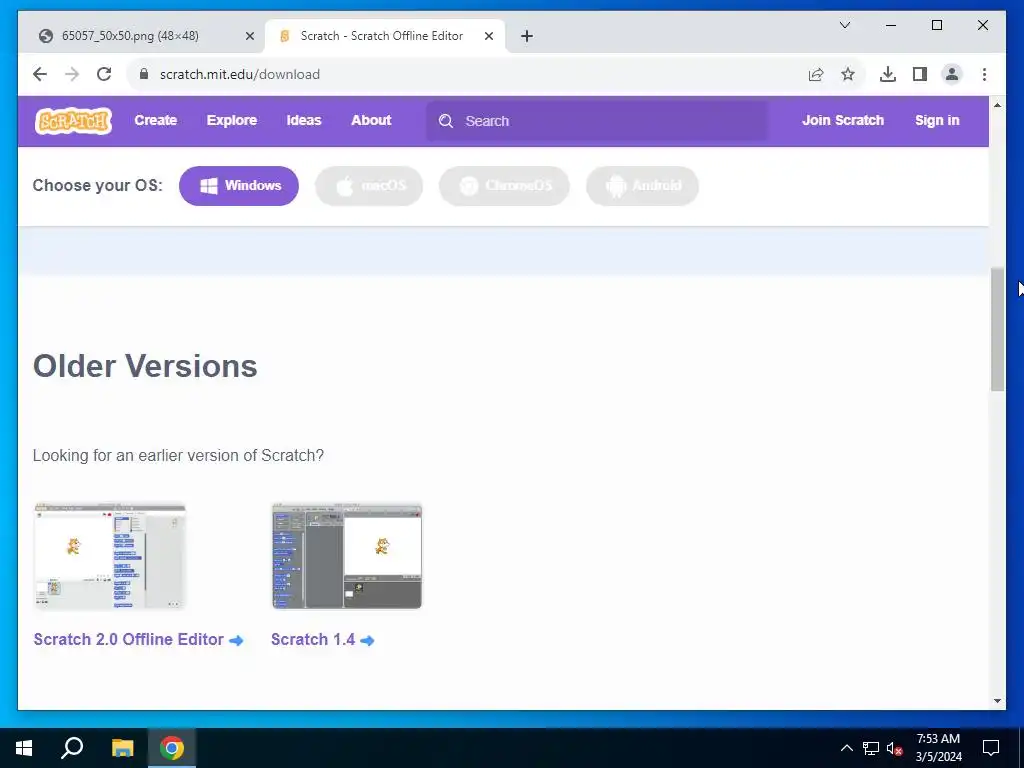Screen dimensions: 1024x768
Task: Choose ChromeOS as your OS
Action: tap(504, 186)
